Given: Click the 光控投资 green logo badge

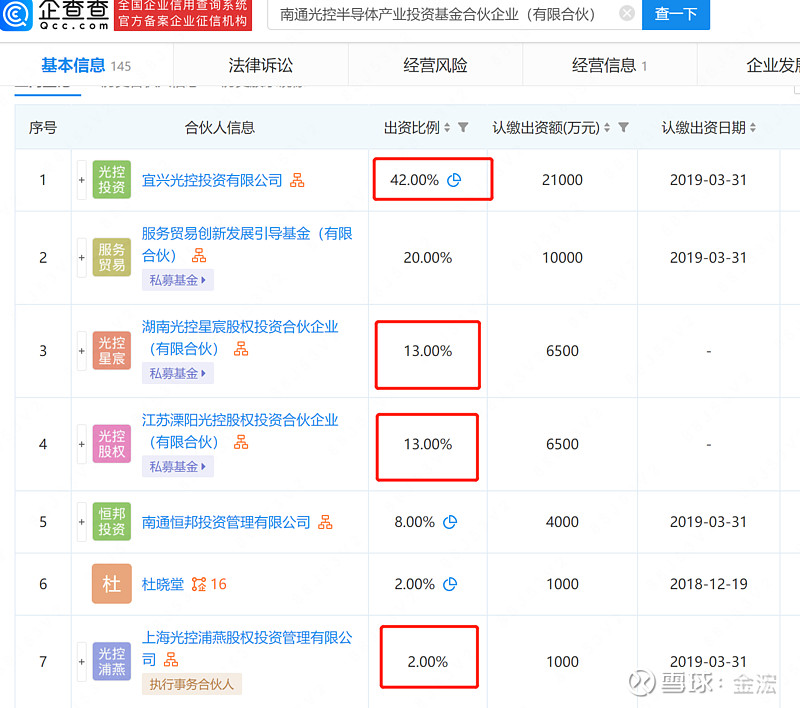Looking at the screenshot, I should click(x=112, y=180).
